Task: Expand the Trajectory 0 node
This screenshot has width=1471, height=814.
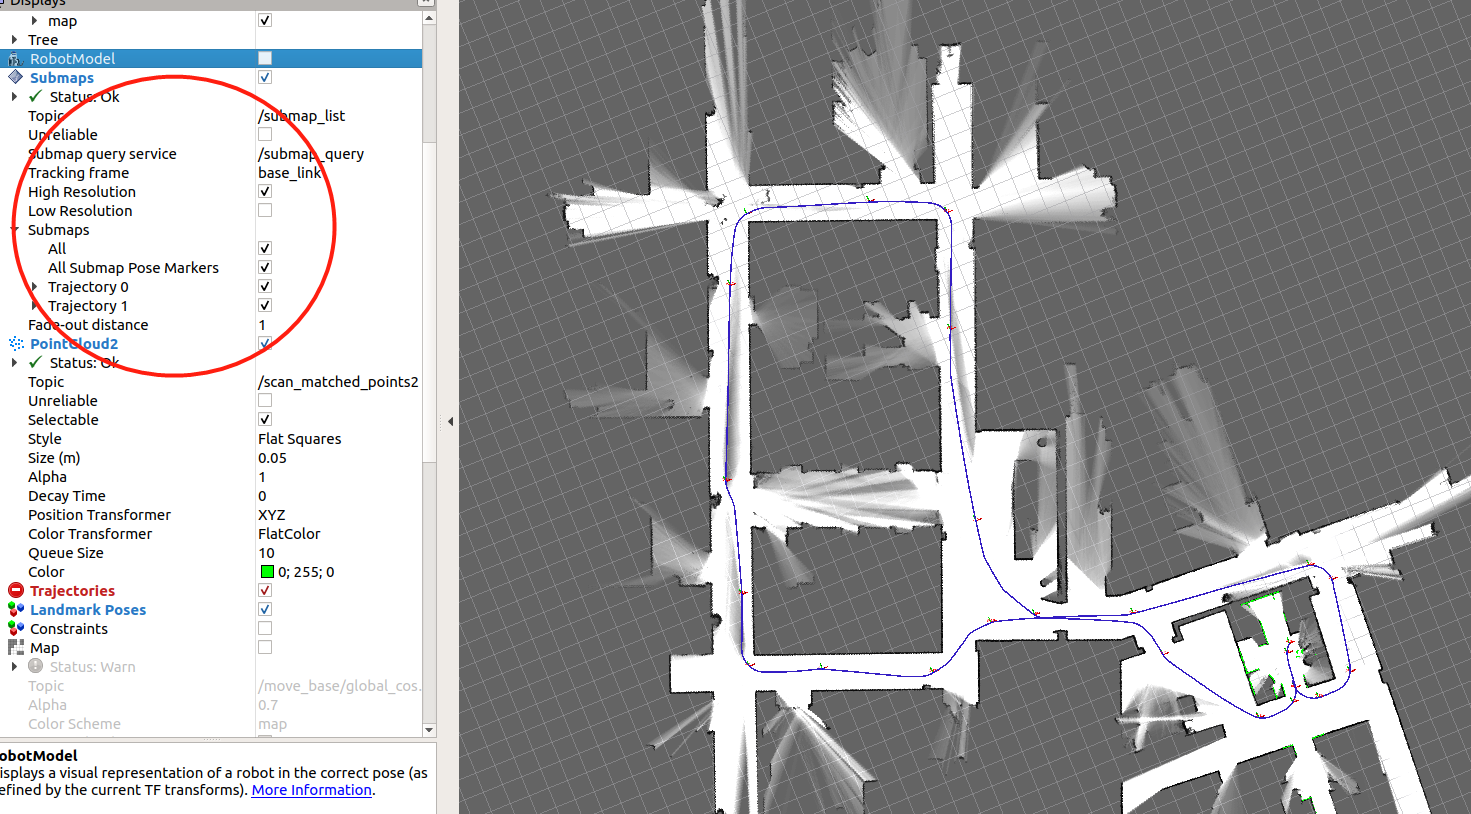Action: 33,286
